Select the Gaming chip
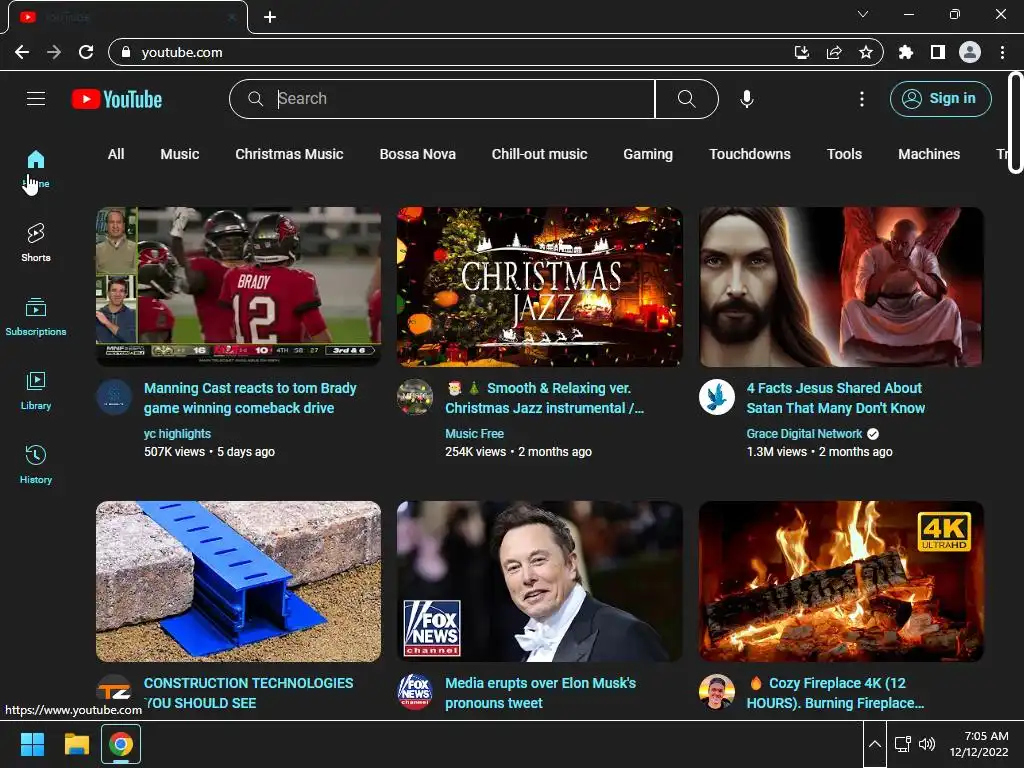The image size is (1024, 768). click(648, 154)
